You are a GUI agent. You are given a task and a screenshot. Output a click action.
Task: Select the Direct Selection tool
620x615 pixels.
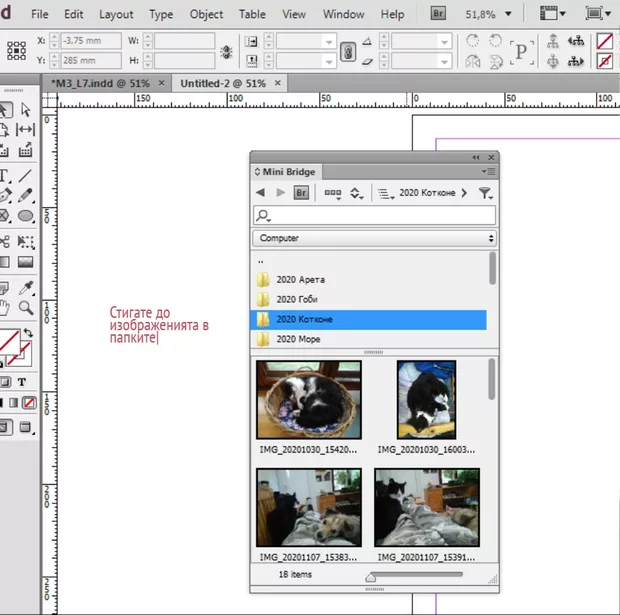[x=26, y=109]
